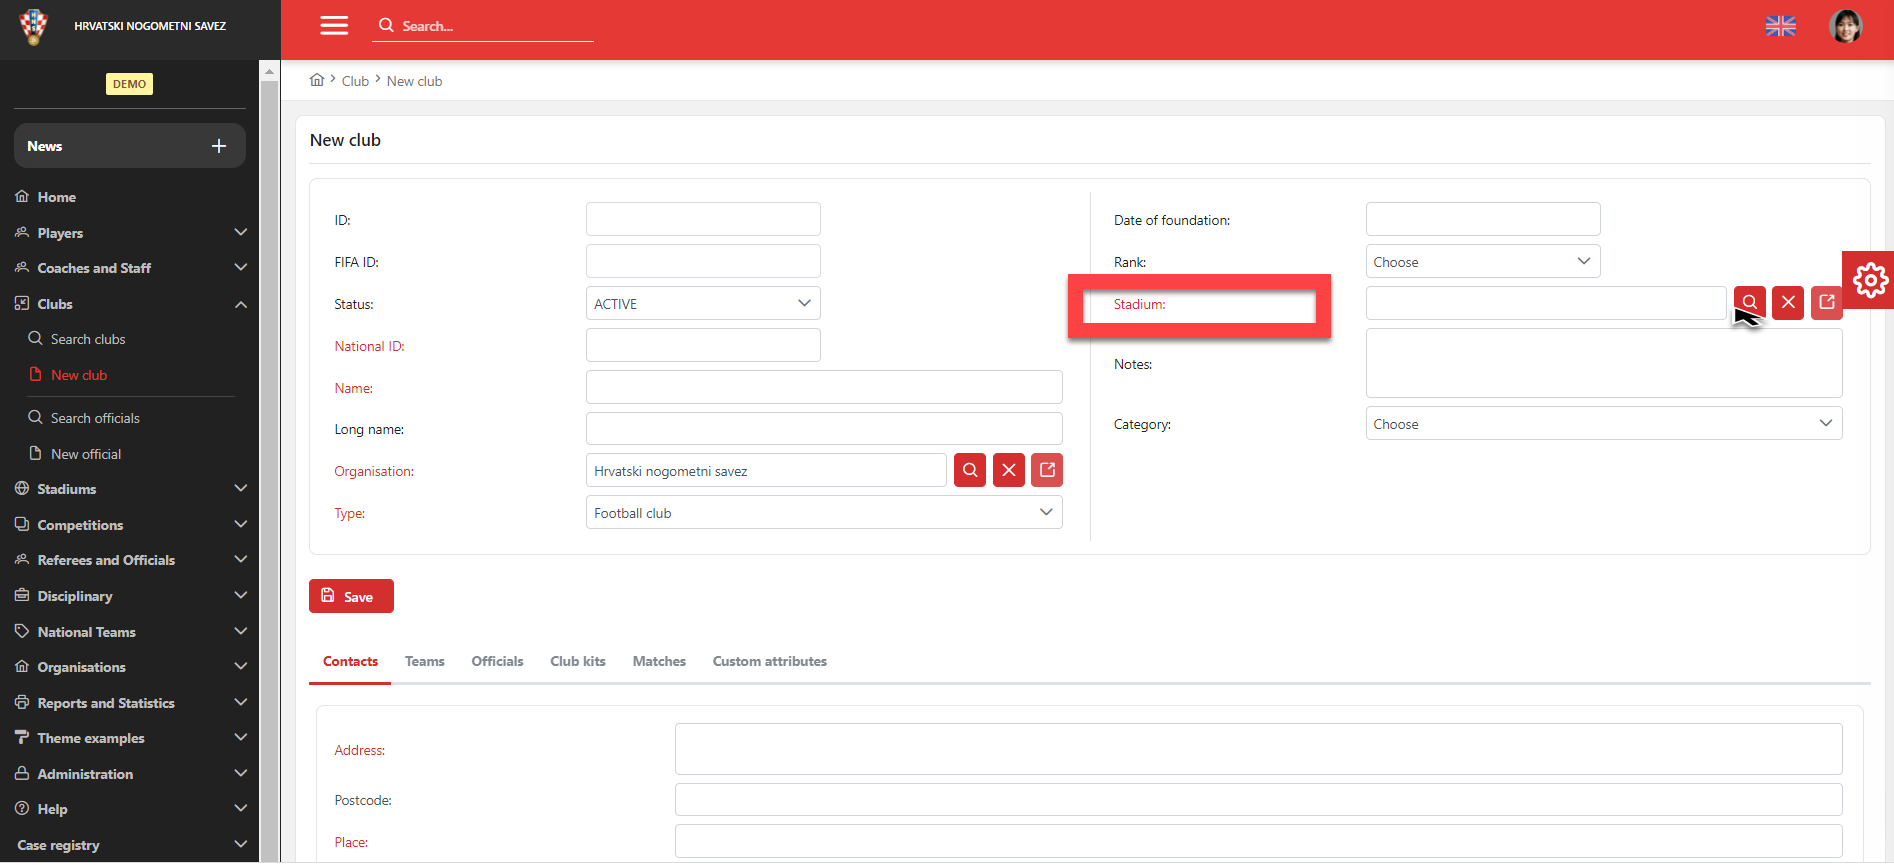
Task: Open the Category dropdown
Action: pos(1603,424)
